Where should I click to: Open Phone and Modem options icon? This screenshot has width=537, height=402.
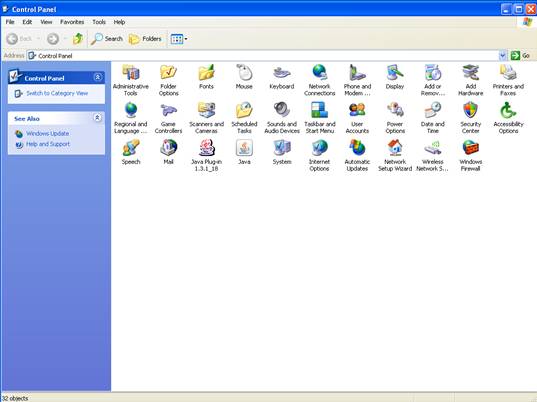[357, 73]
